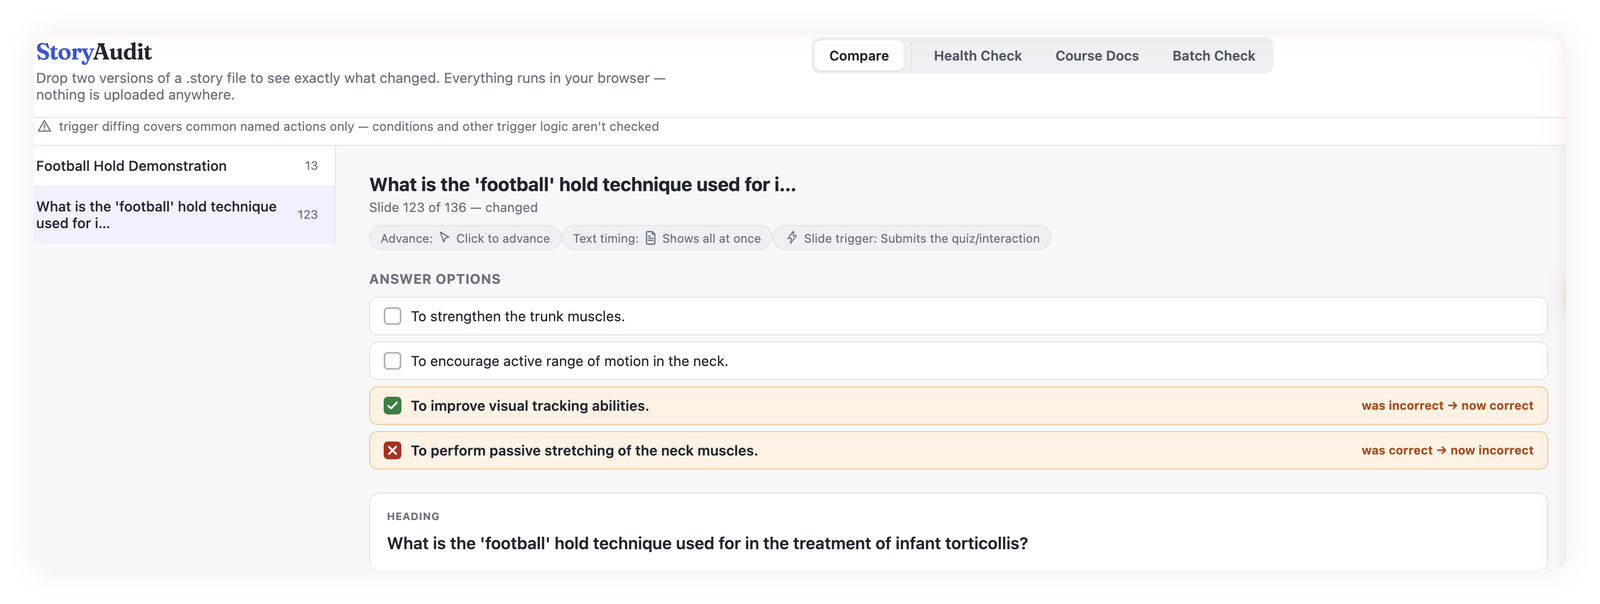1600x604 pixels.
Task: Click the 'Click to advance' chip
Action: [x=465, y=238]
